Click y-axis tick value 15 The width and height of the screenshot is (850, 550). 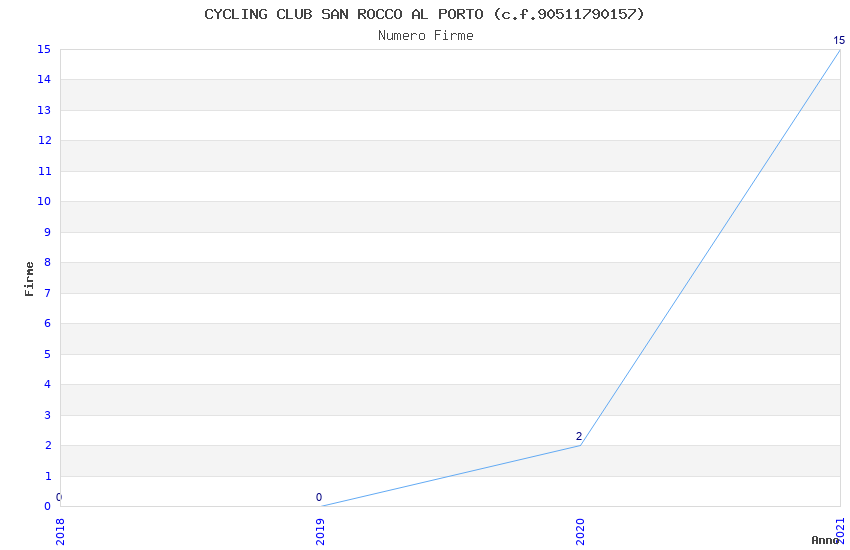coord(44,49)
